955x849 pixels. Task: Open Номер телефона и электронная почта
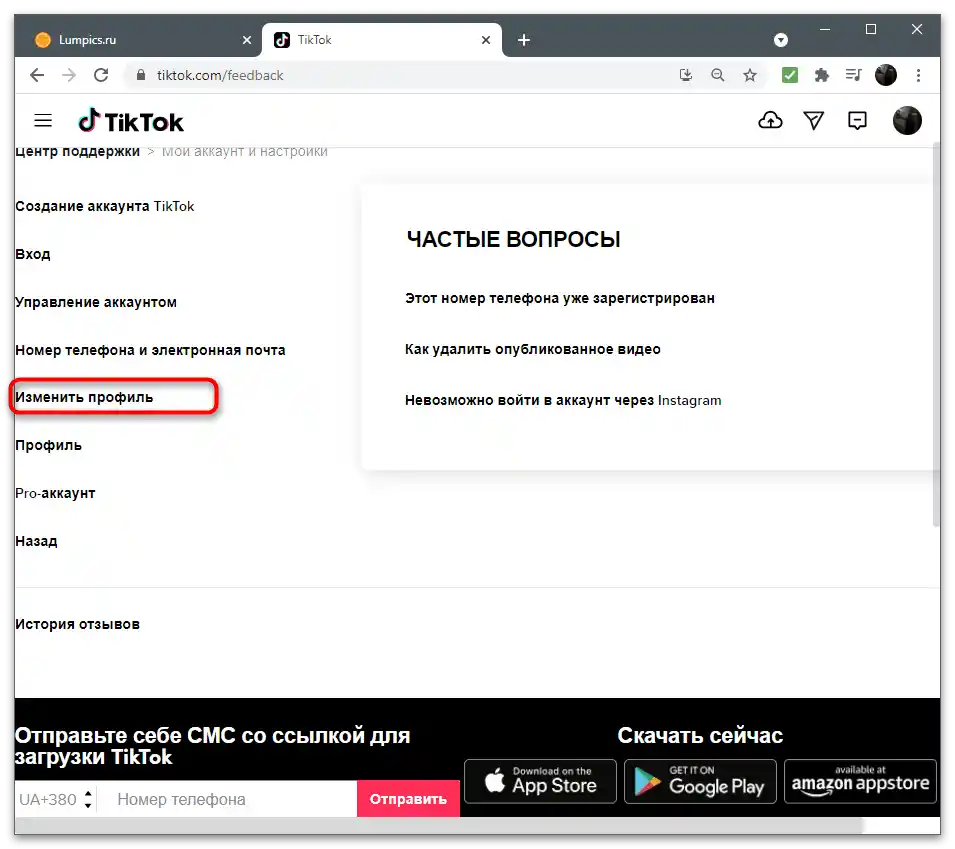(x=150, y=350)
